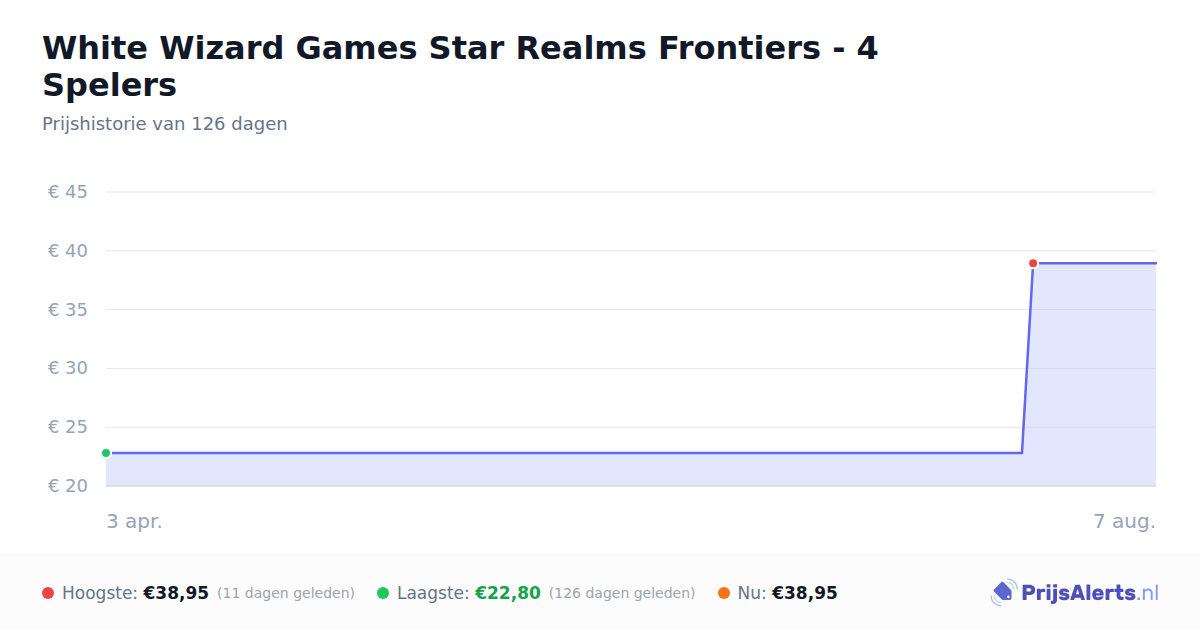Click the € 30 axis label
1200x630 pixels.
click(x=68, y=368)
